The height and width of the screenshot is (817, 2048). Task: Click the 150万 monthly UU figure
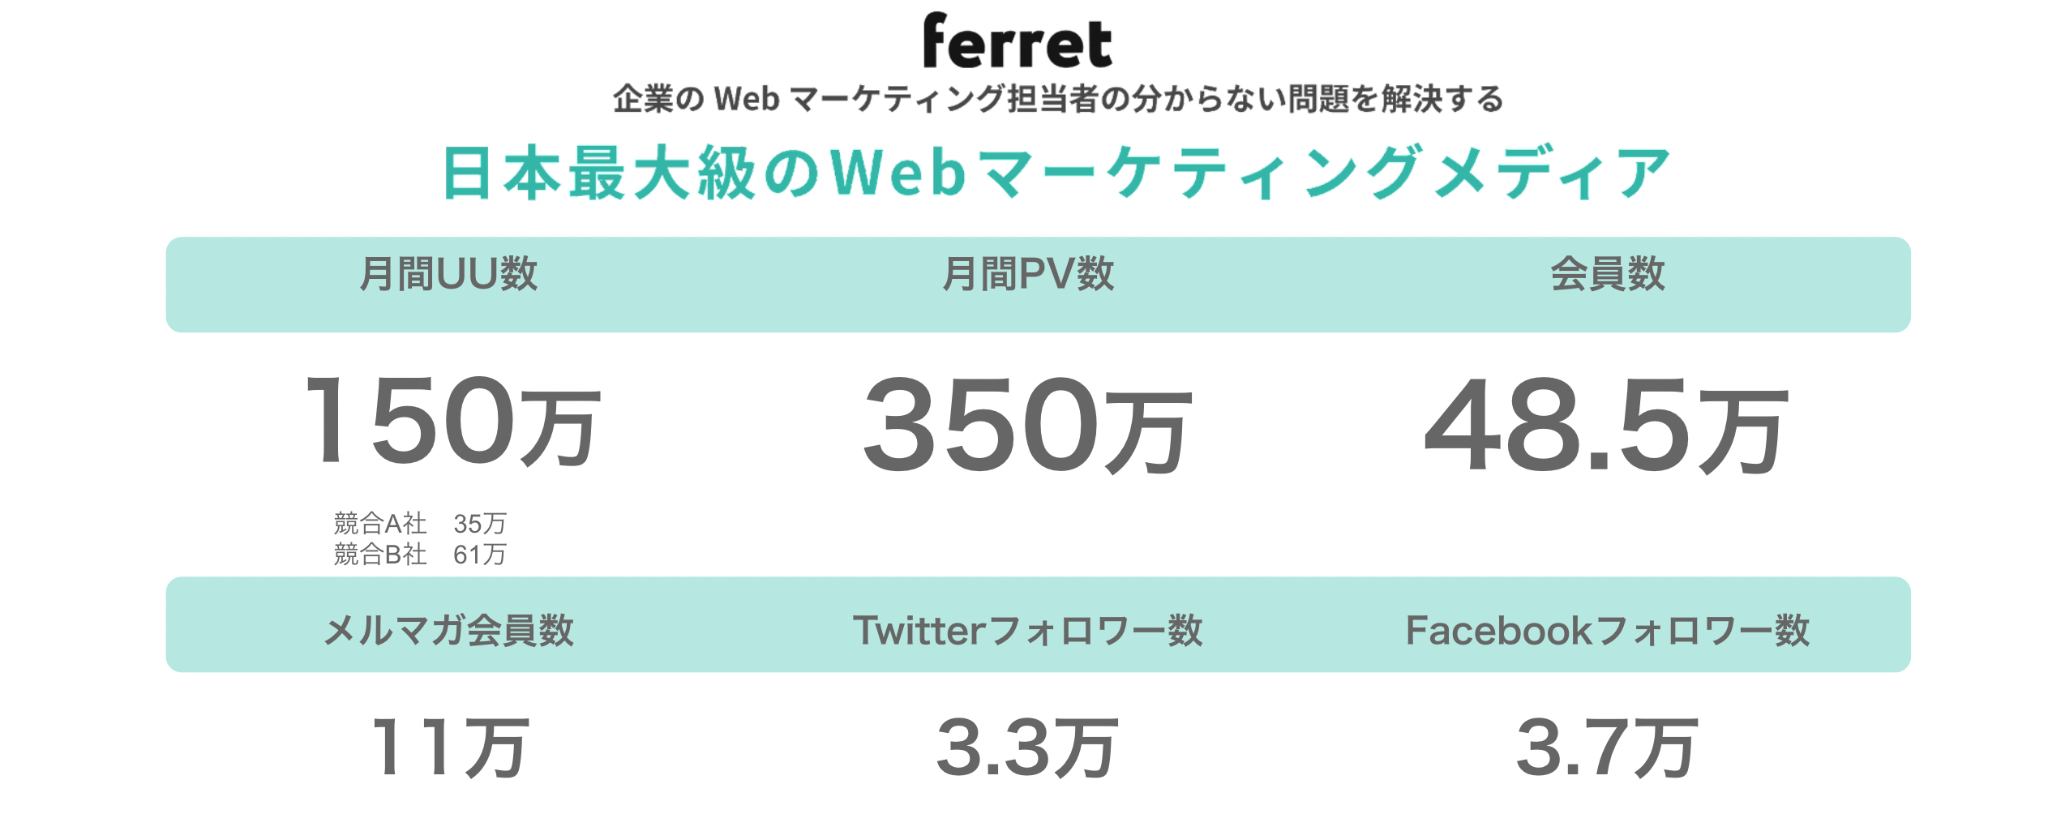(x=452, y=422)
